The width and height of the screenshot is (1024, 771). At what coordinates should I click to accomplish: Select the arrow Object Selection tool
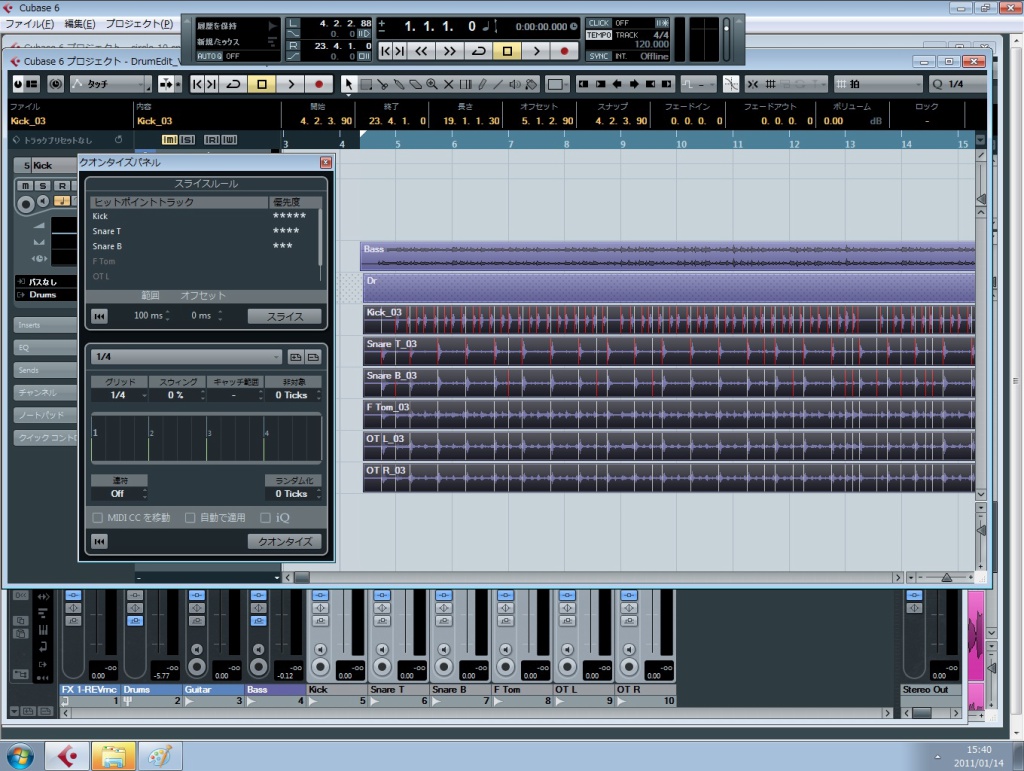(x=349, y=84)
